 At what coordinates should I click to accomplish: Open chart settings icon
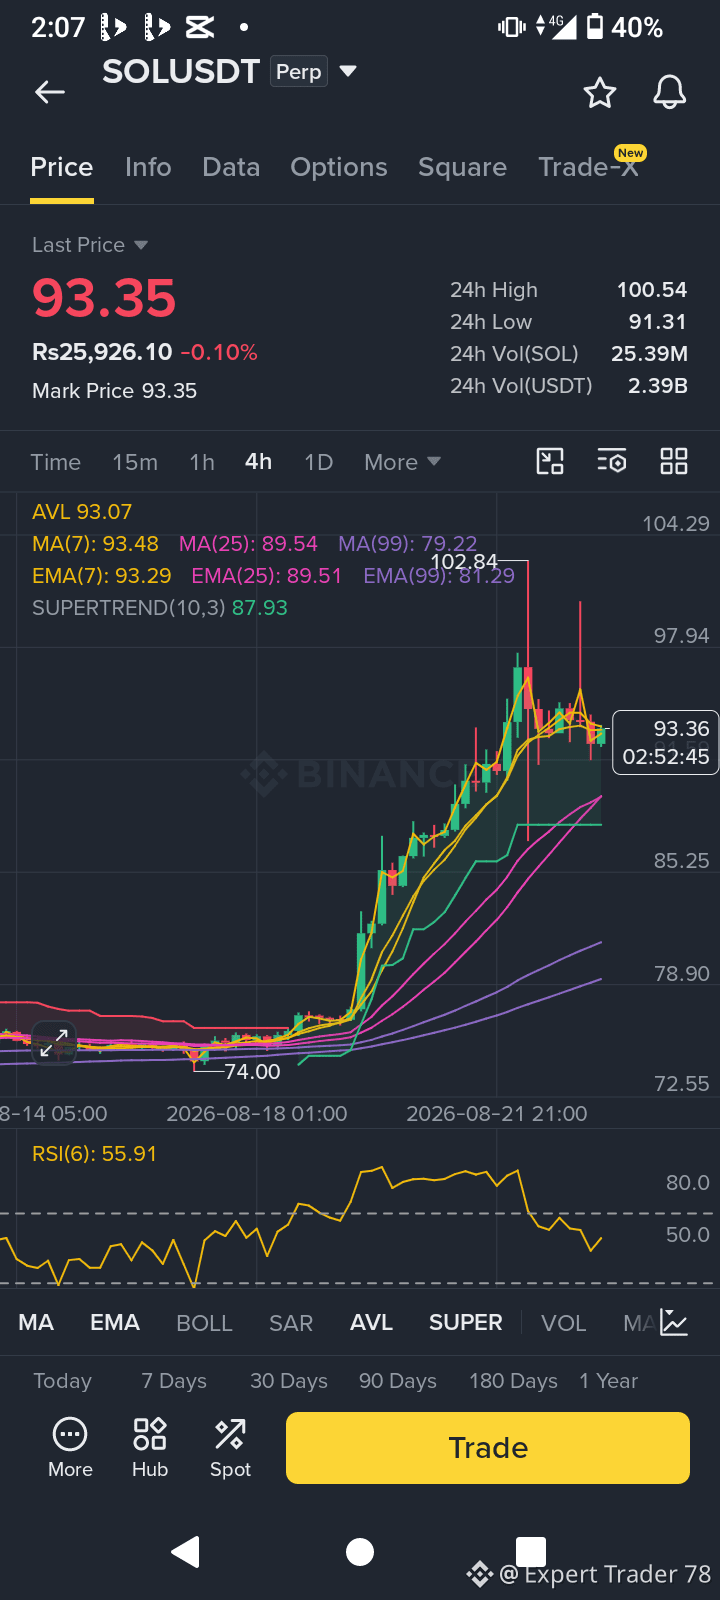click(x=611, y=461)
